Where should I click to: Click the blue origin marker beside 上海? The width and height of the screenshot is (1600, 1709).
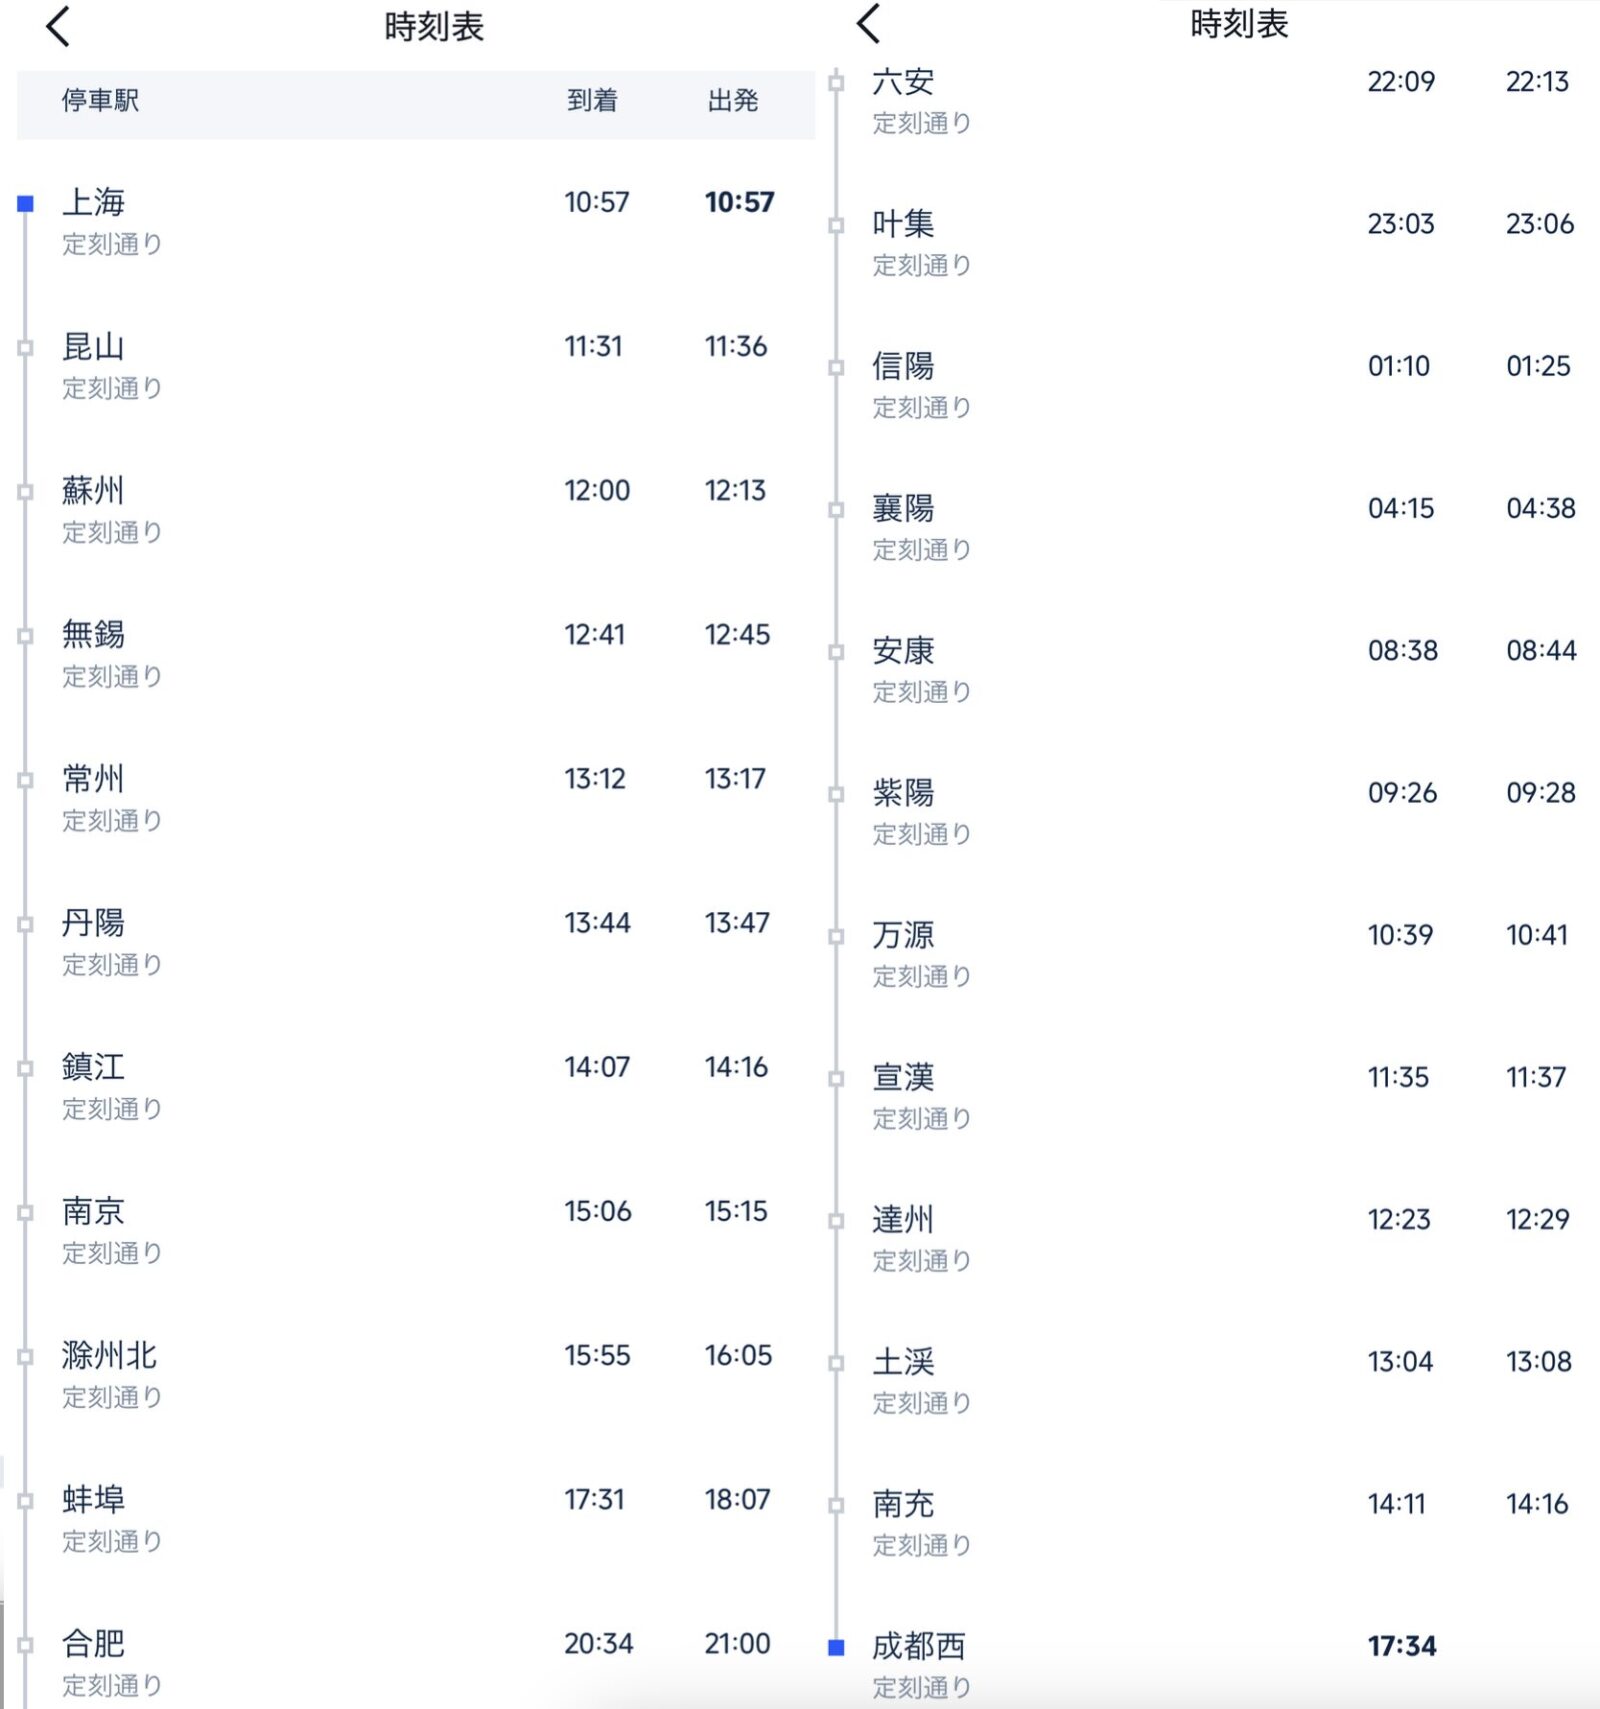[26, 204]
